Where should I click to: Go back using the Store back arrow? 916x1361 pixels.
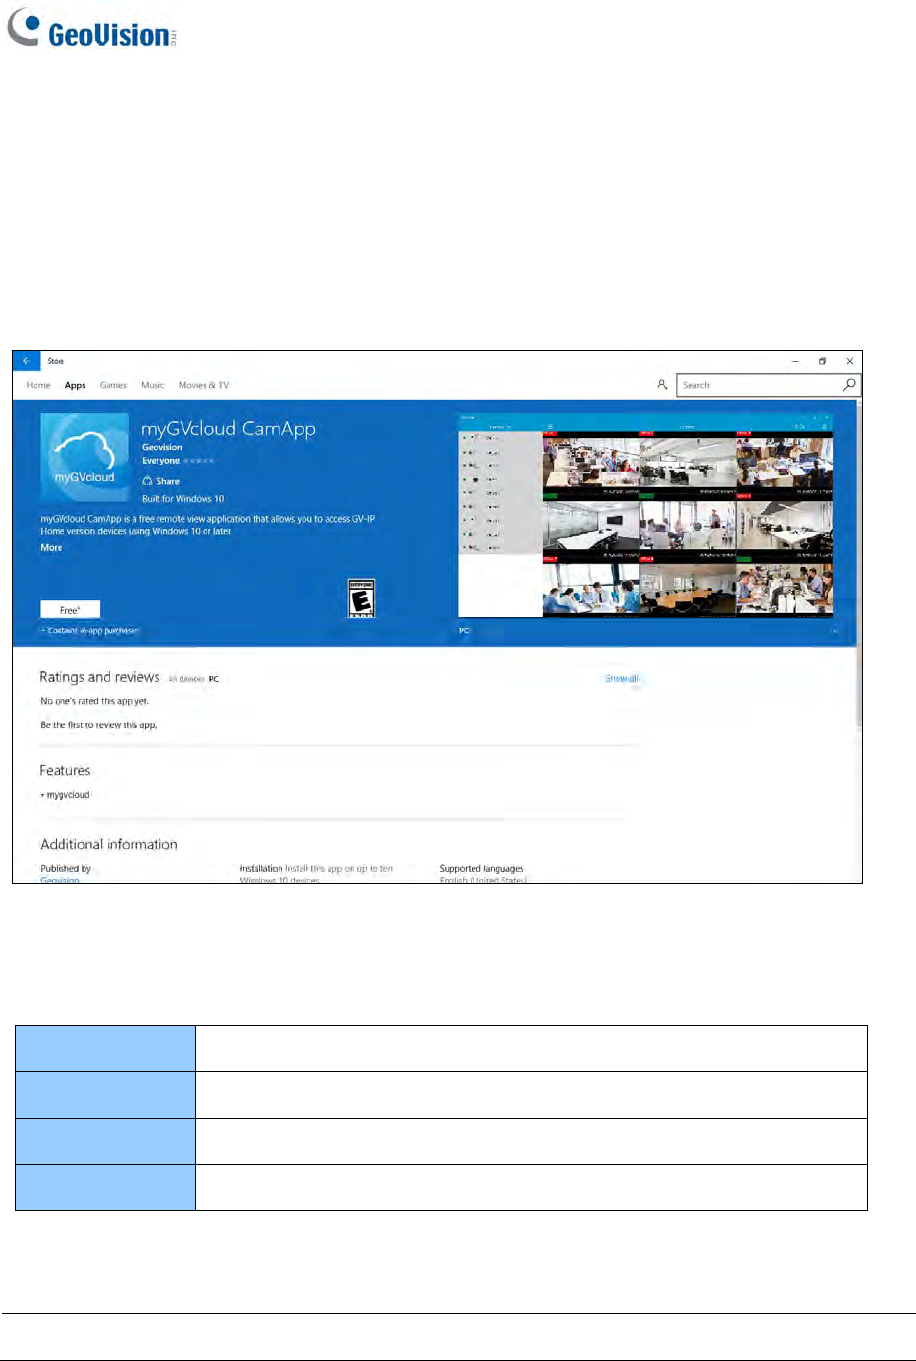point(26,361)
